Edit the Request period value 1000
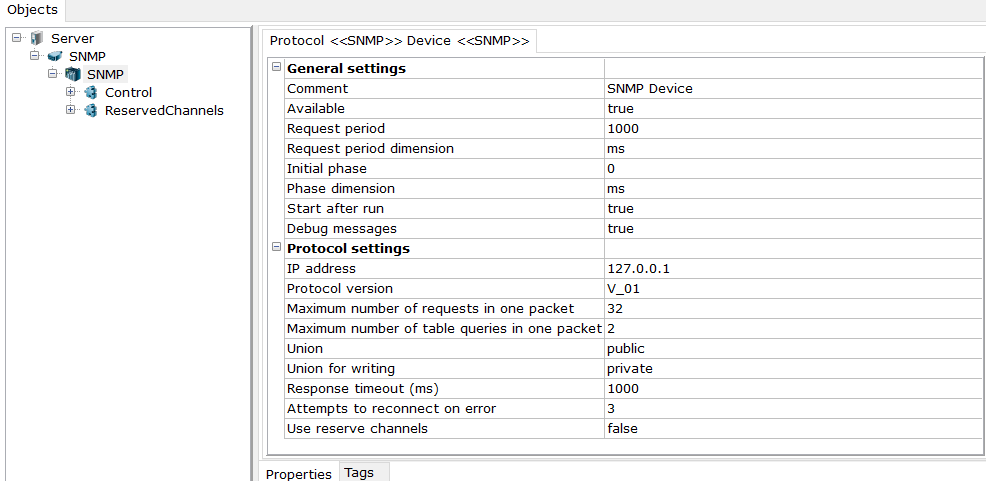Image resolution: width=986 pixels, height=481 pixels. click(x=792, y=129)
